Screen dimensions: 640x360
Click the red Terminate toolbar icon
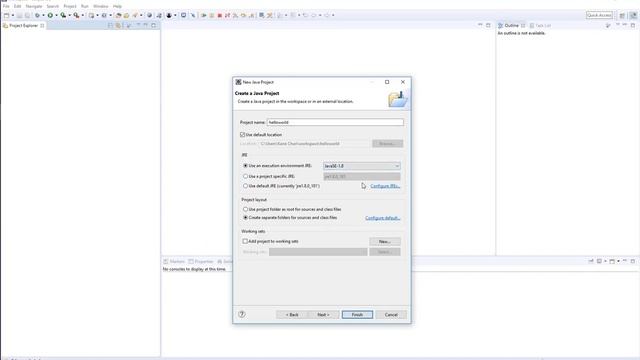(x=220, y=15)
